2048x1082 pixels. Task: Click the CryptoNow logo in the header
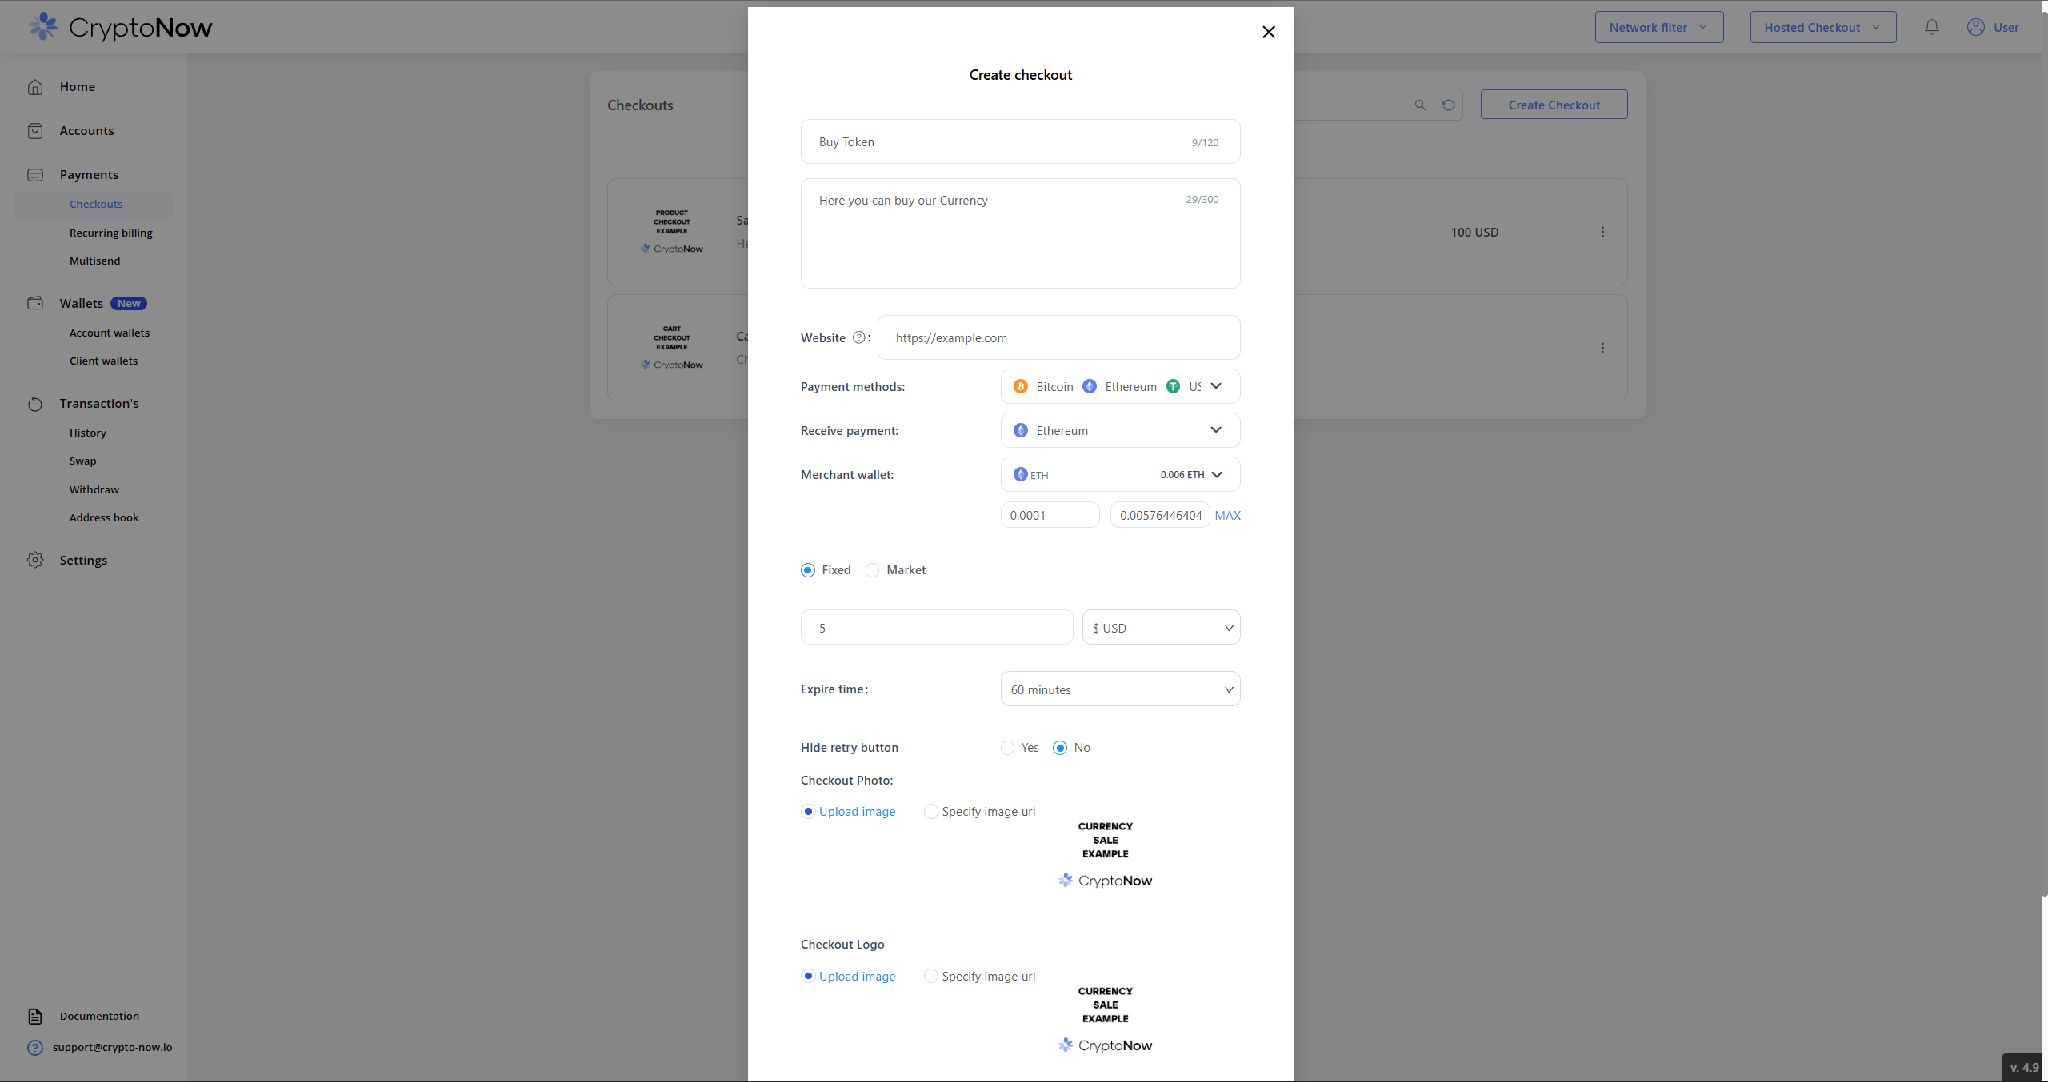click(x=120, y=27)
